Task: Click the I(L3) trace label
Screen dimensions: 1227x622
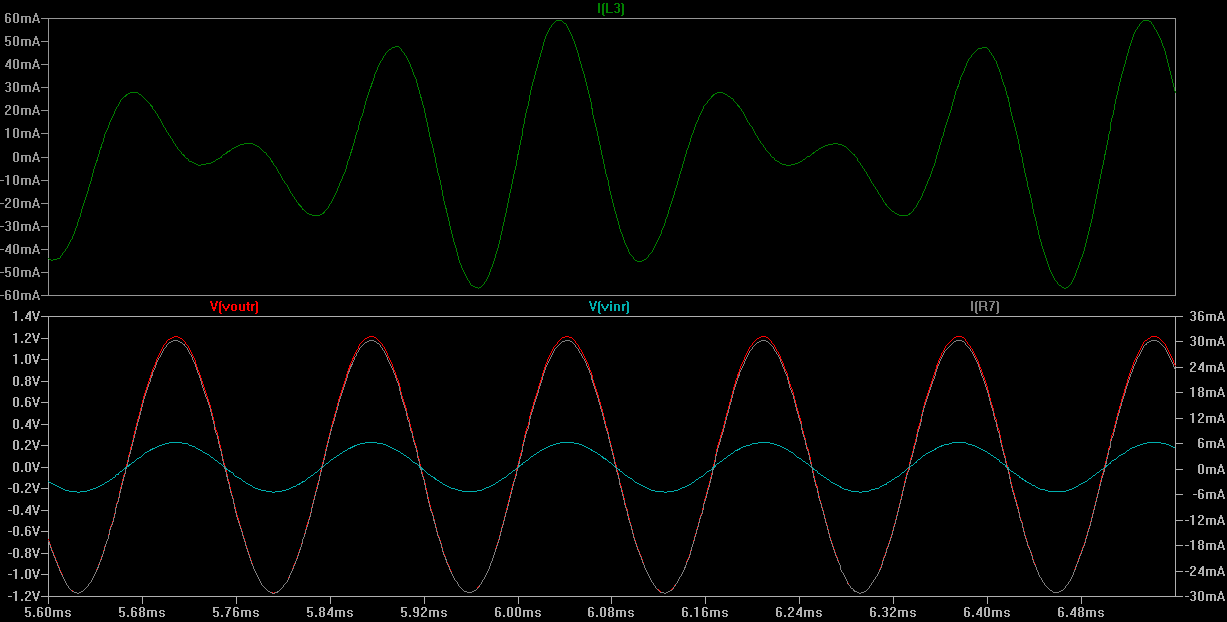Action: (x=611, y=8)
